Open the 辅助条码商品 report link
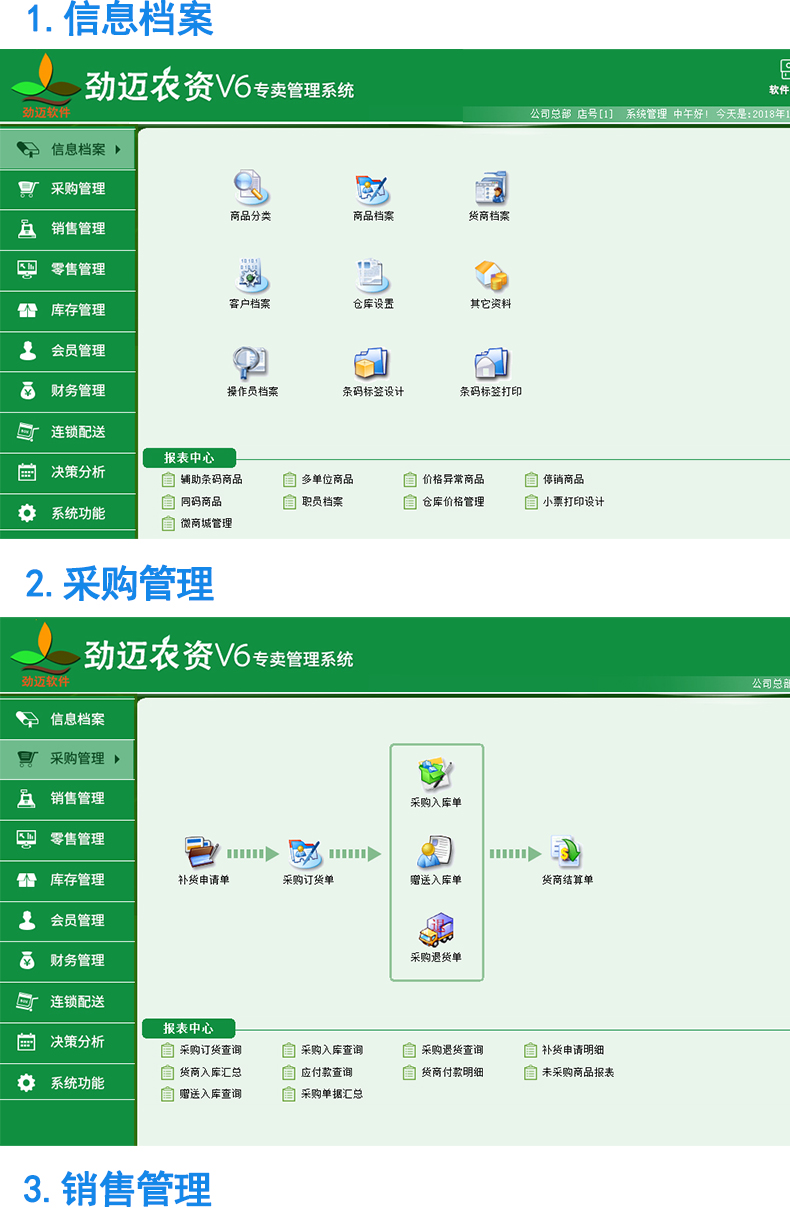Screen dimensions: 790x1222 [202, 479]
